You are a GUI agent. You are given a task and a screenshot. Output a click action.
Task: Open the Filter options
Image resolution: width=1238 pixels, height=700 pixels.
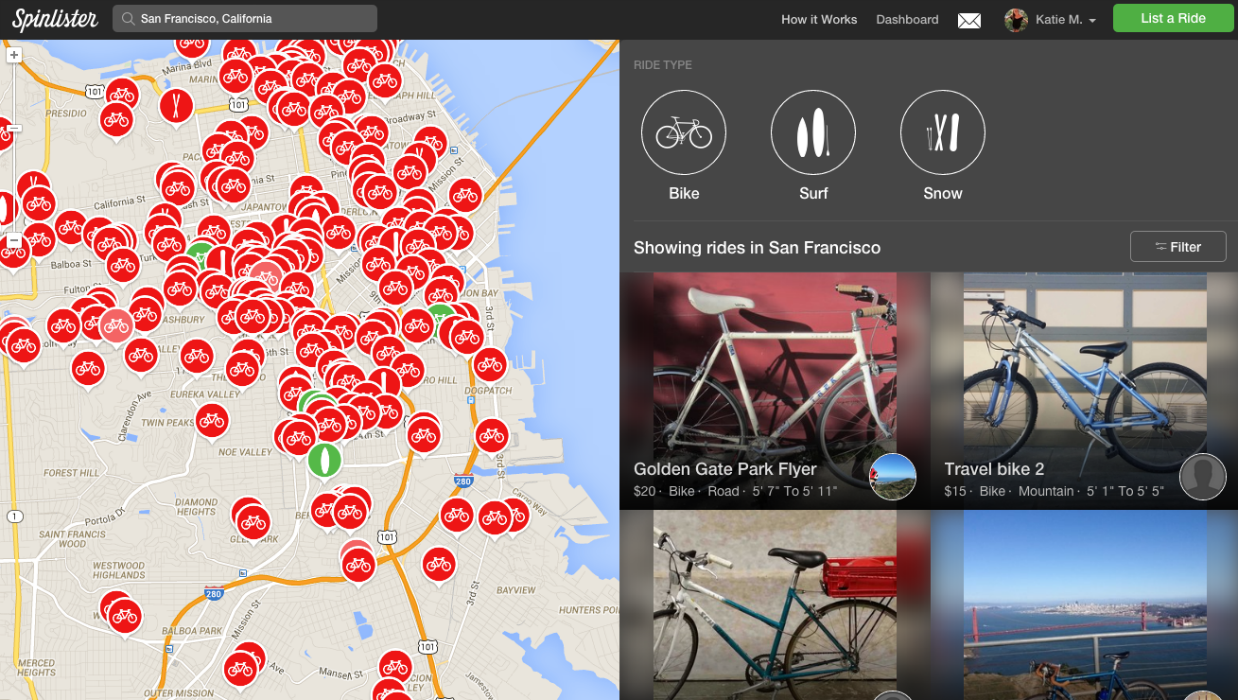click(1178, 247)
